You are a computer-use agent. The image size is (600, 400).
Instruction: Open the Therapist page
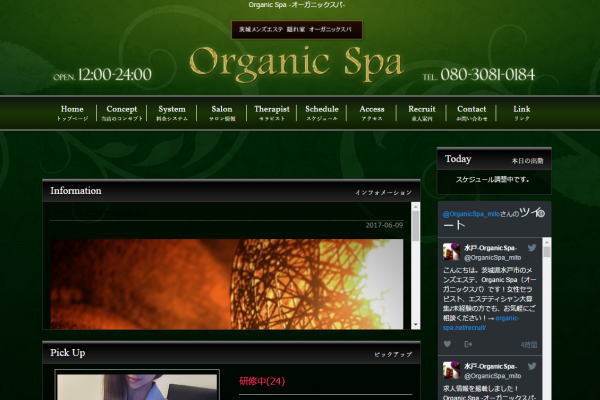coord(272,113)
